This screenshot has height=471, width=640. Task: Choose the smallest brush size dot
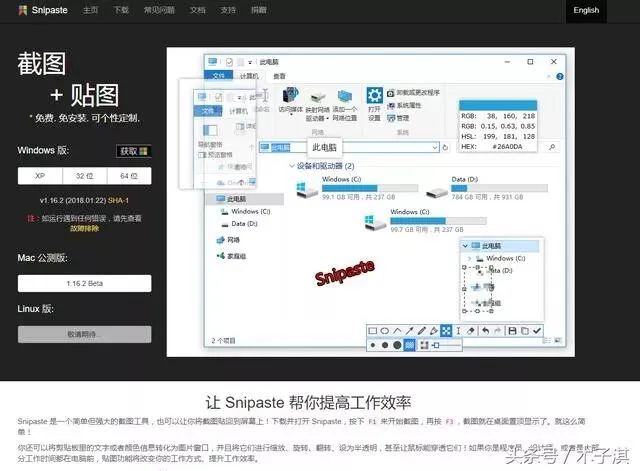pyautogui.click(x=373, y=345)
